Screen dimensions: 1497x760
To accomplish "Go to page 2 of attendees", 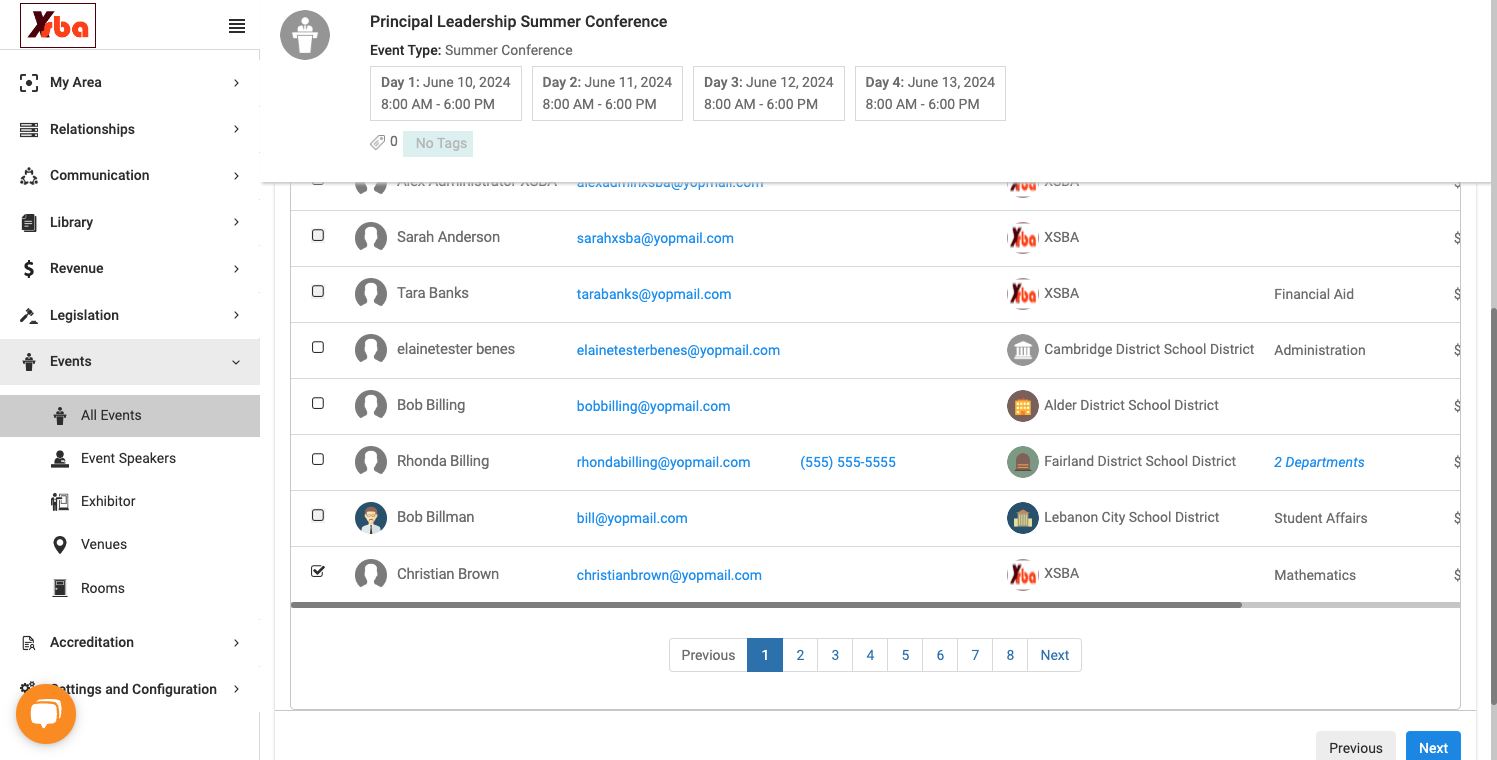I will pos(800,656).
